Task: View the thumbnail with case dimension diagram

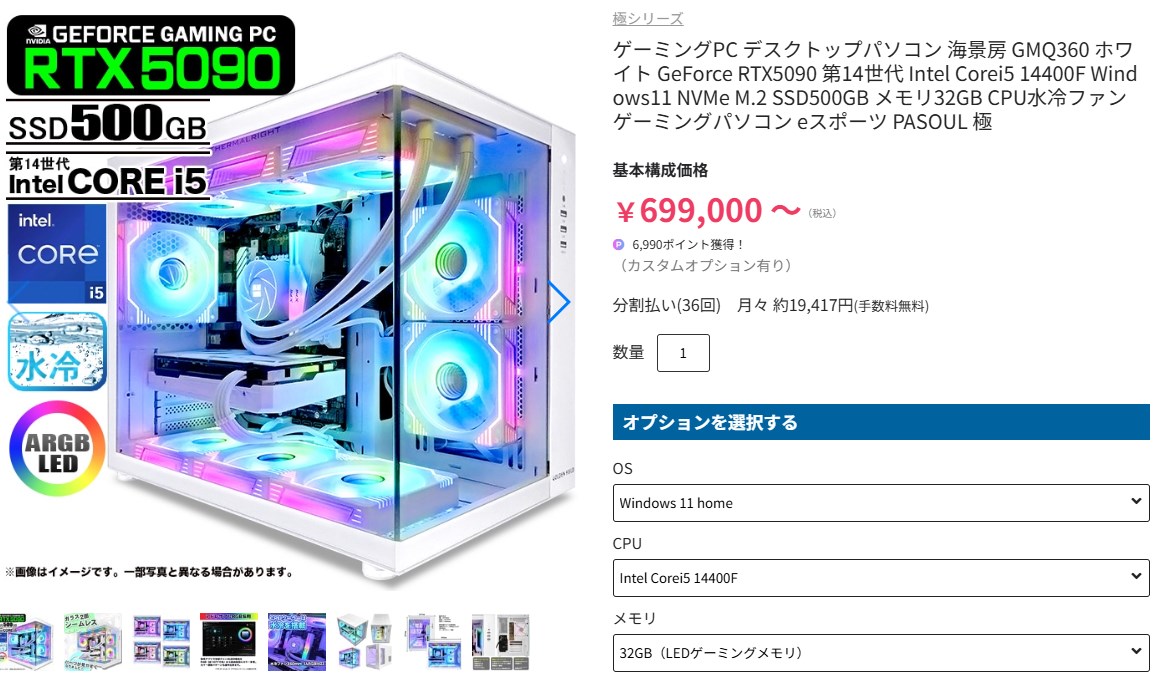Action: [x=433, y=641]
